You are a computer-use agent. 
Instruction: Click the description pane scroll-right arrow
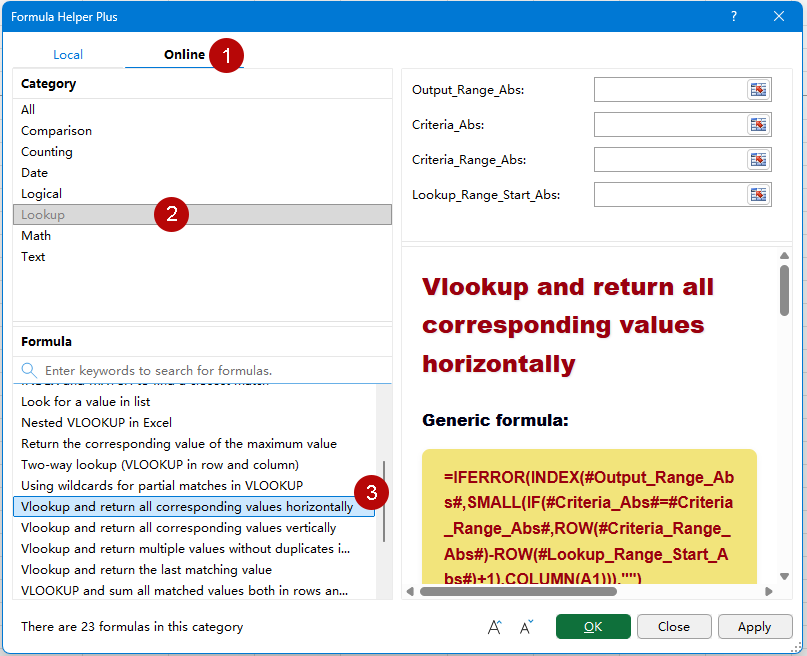click(768, 592)
